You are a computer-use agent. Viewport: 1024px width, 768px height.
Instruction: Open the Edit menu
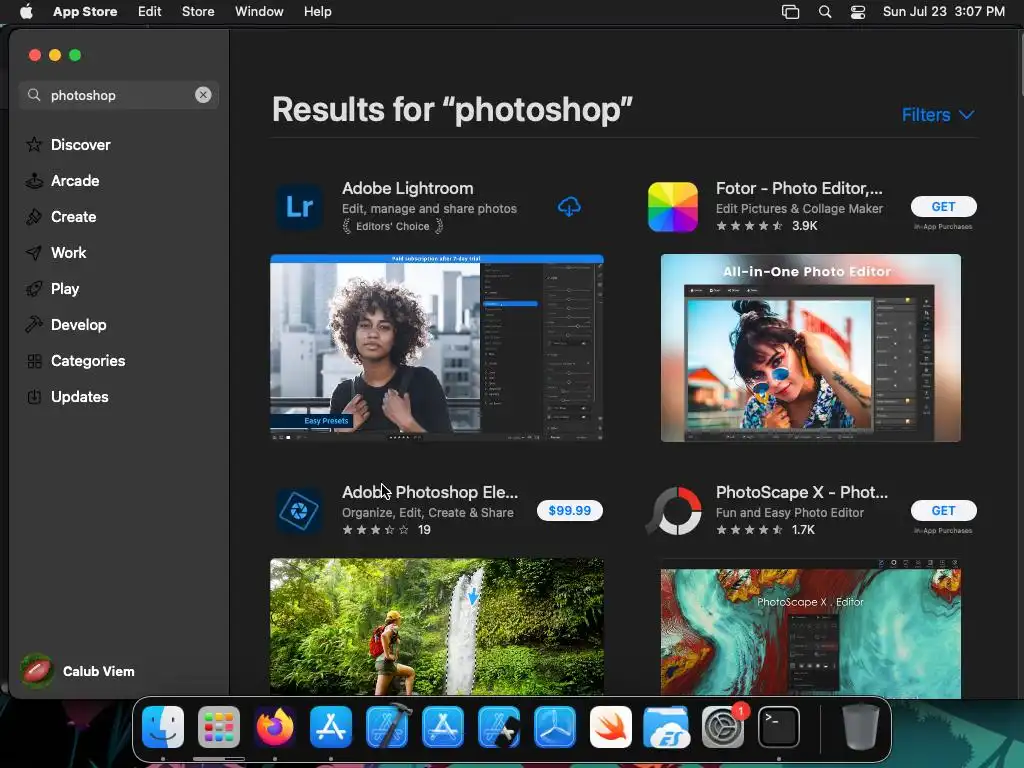click(x=150, y=12)
